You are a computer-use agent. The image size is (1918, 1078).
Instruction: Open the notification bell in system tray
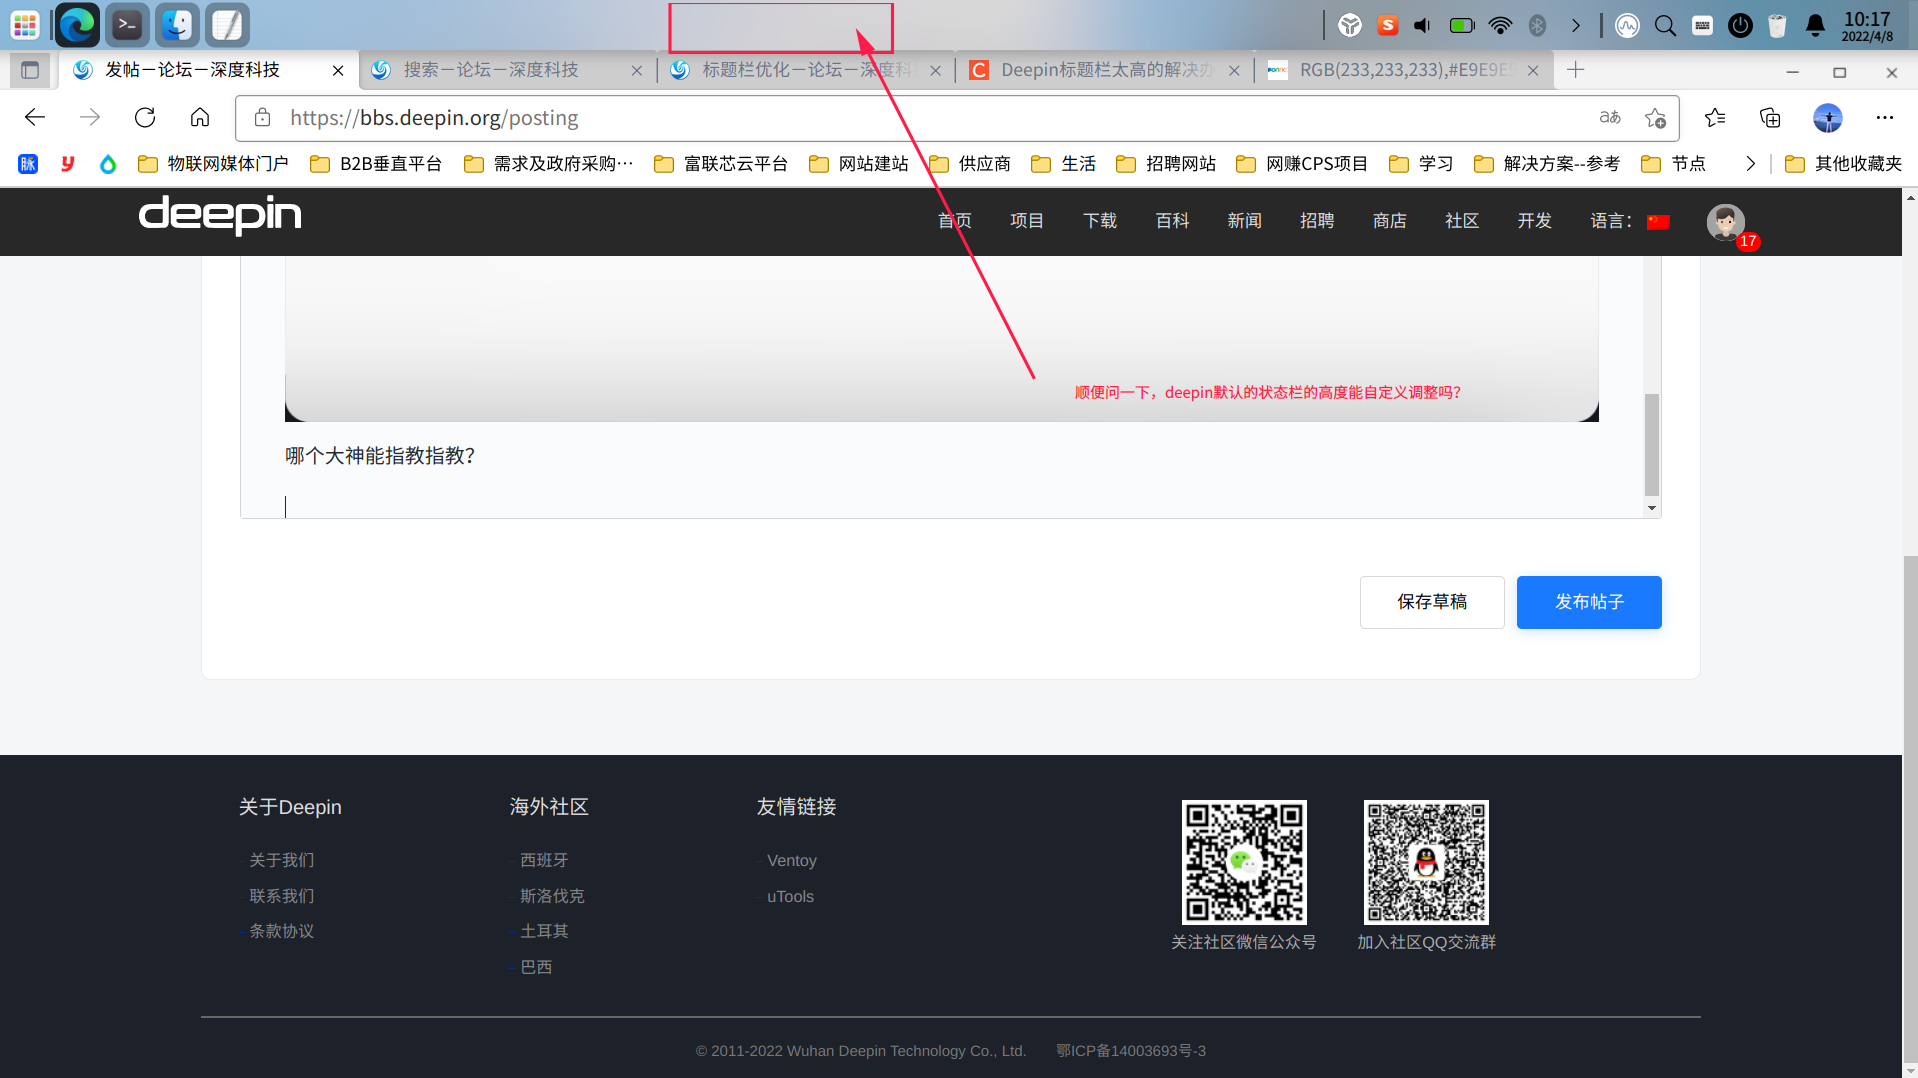click(x=1815, y=26)
